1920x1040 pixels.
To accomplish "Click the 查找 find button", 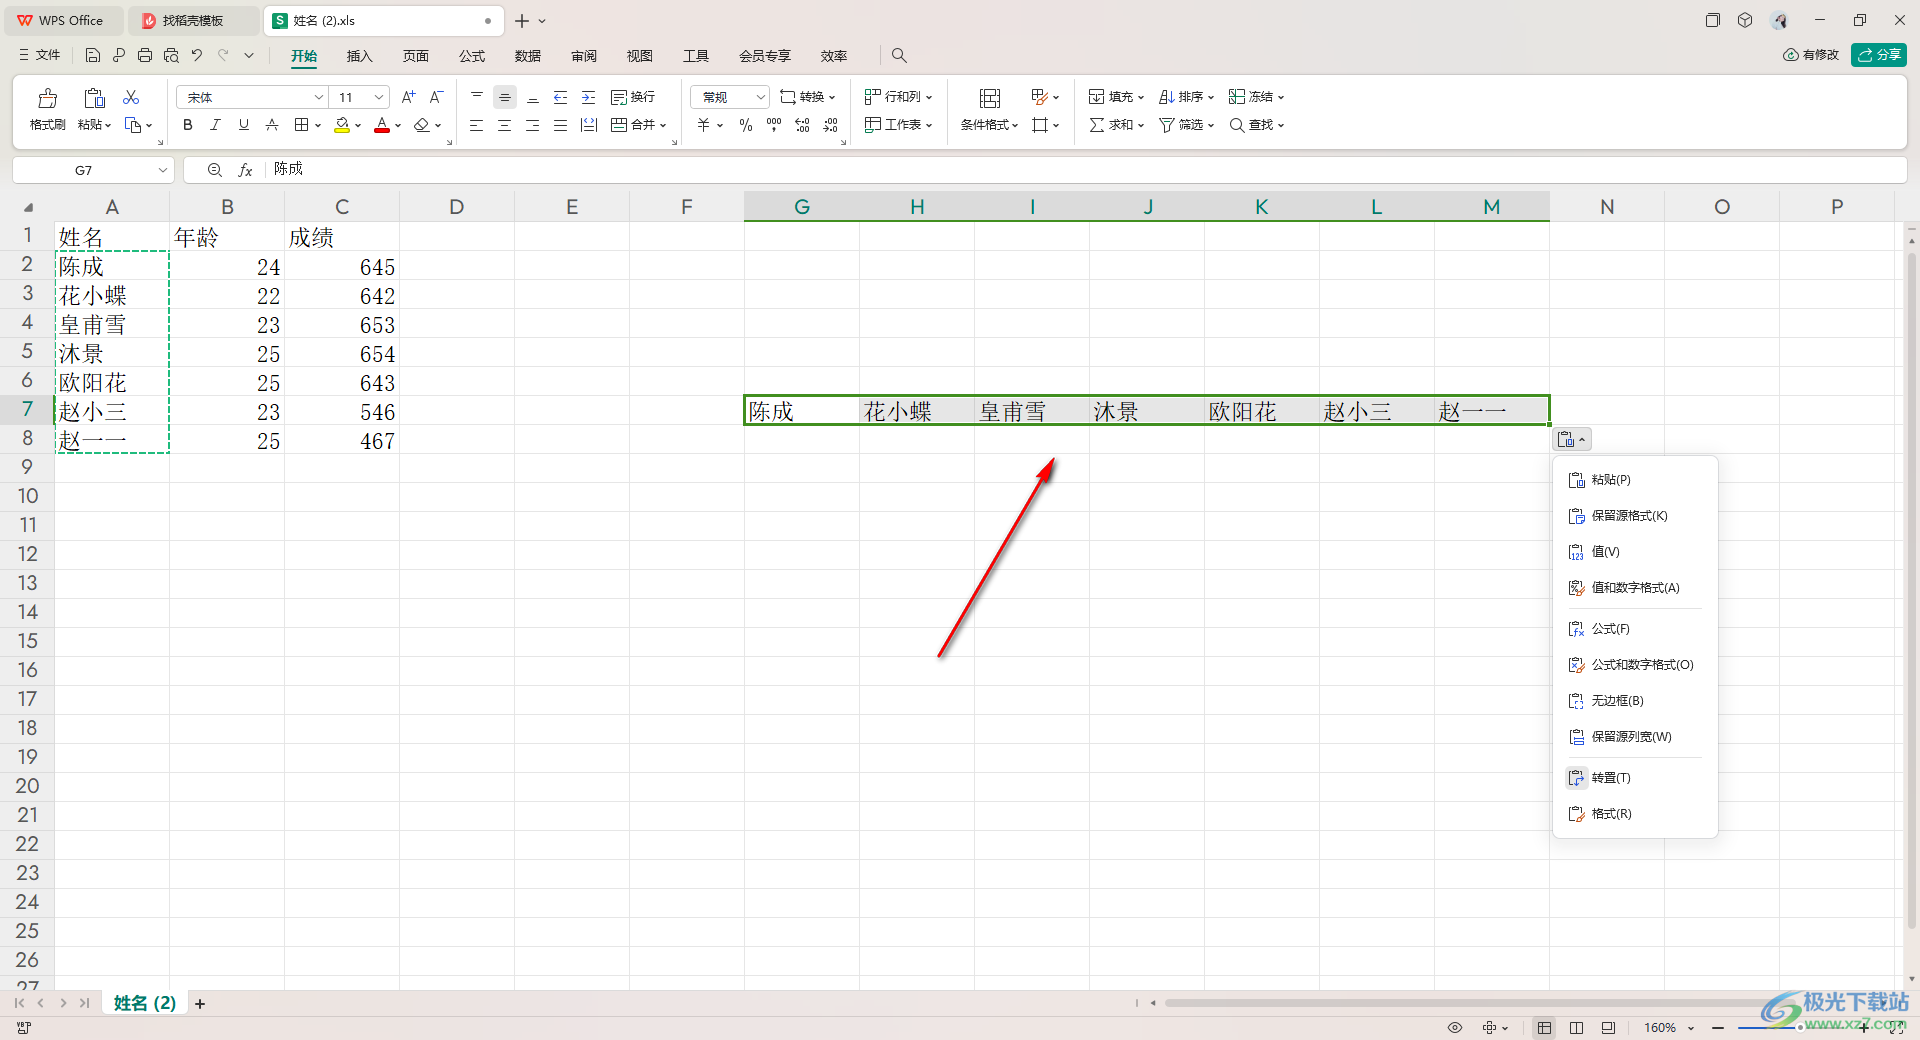I will click(x=1256, y=125).
